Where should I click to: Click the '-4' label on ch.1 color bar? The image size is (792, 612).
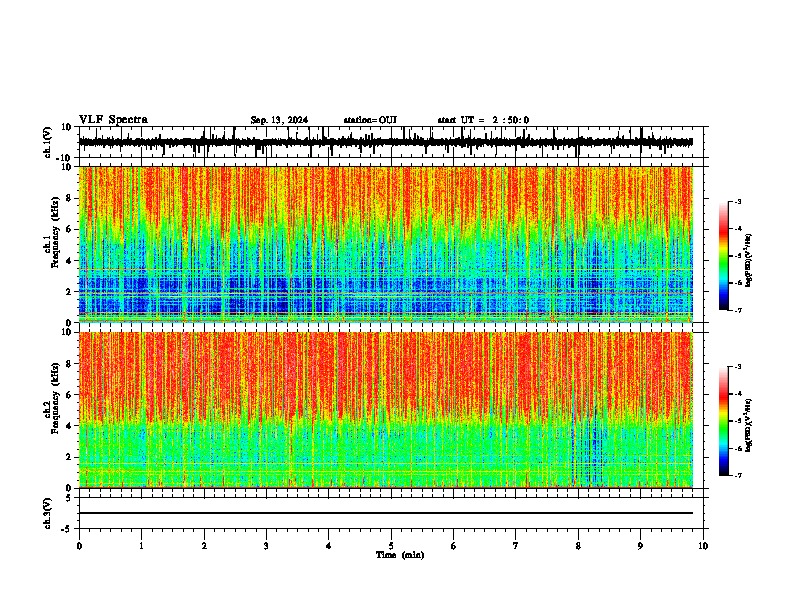(737, 229)
